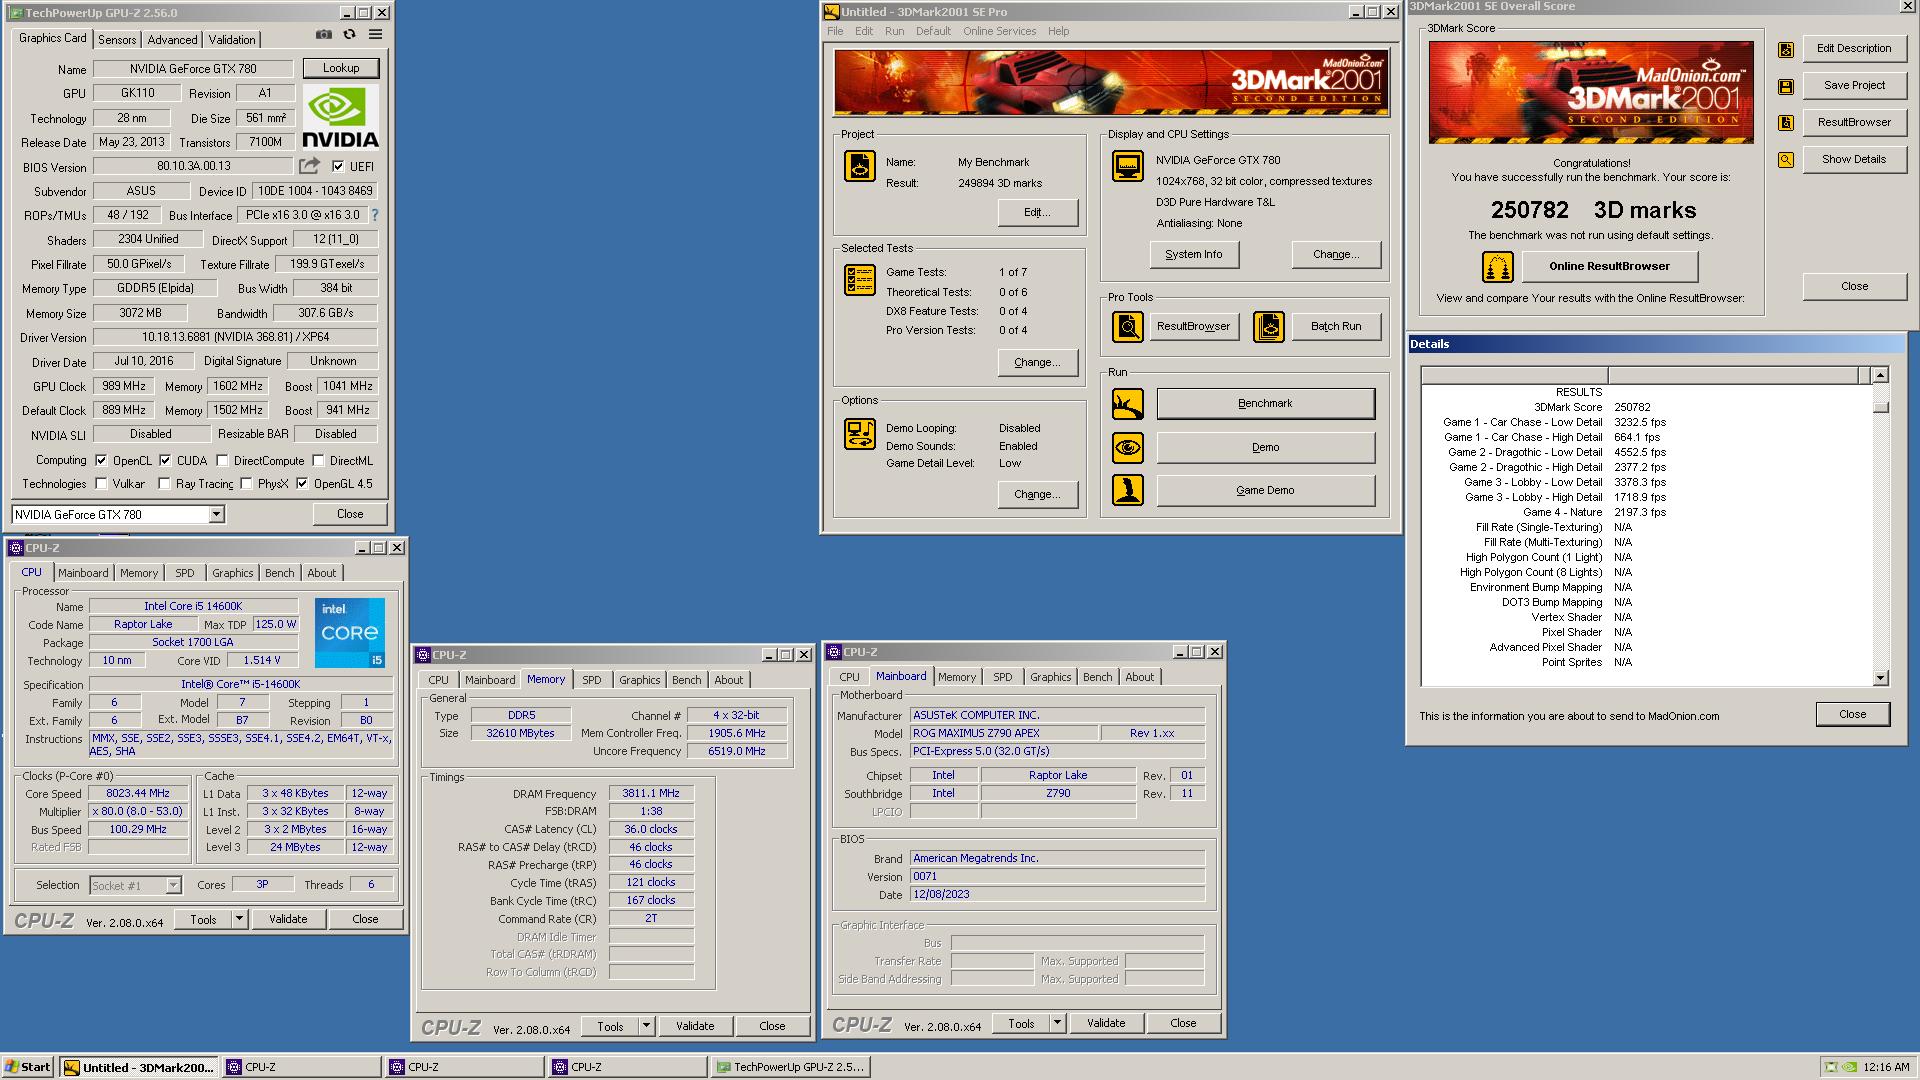Click the Selection Socket #1 combo field
This screenshot has height=1080, width=1920.
(135, 886)
